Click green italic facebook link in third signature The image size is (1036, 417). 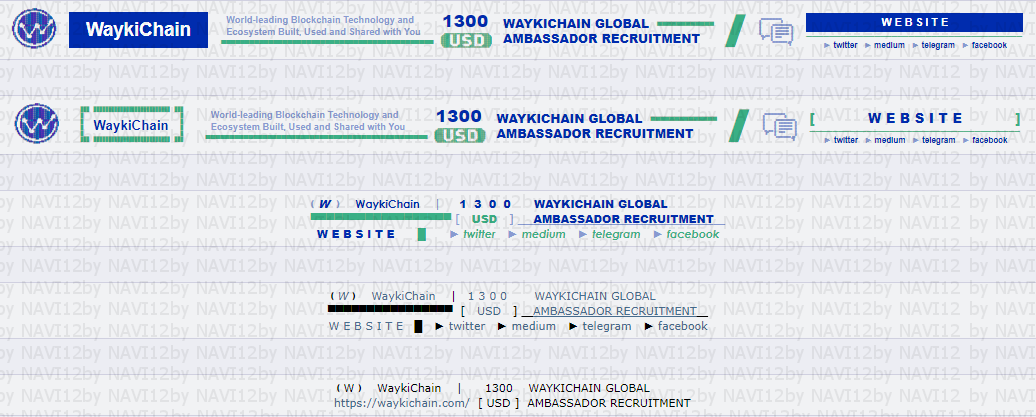692,234
